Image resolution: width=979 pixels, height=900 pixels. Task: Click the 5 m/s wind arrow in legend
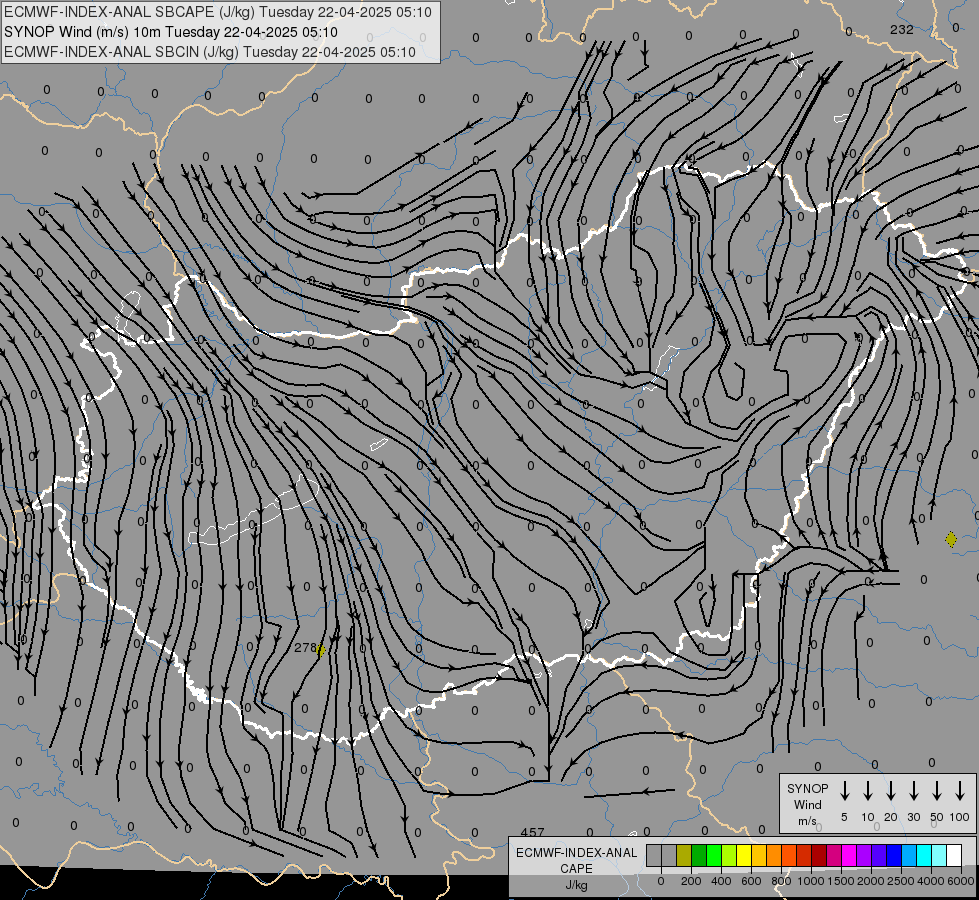click(844, 791)
